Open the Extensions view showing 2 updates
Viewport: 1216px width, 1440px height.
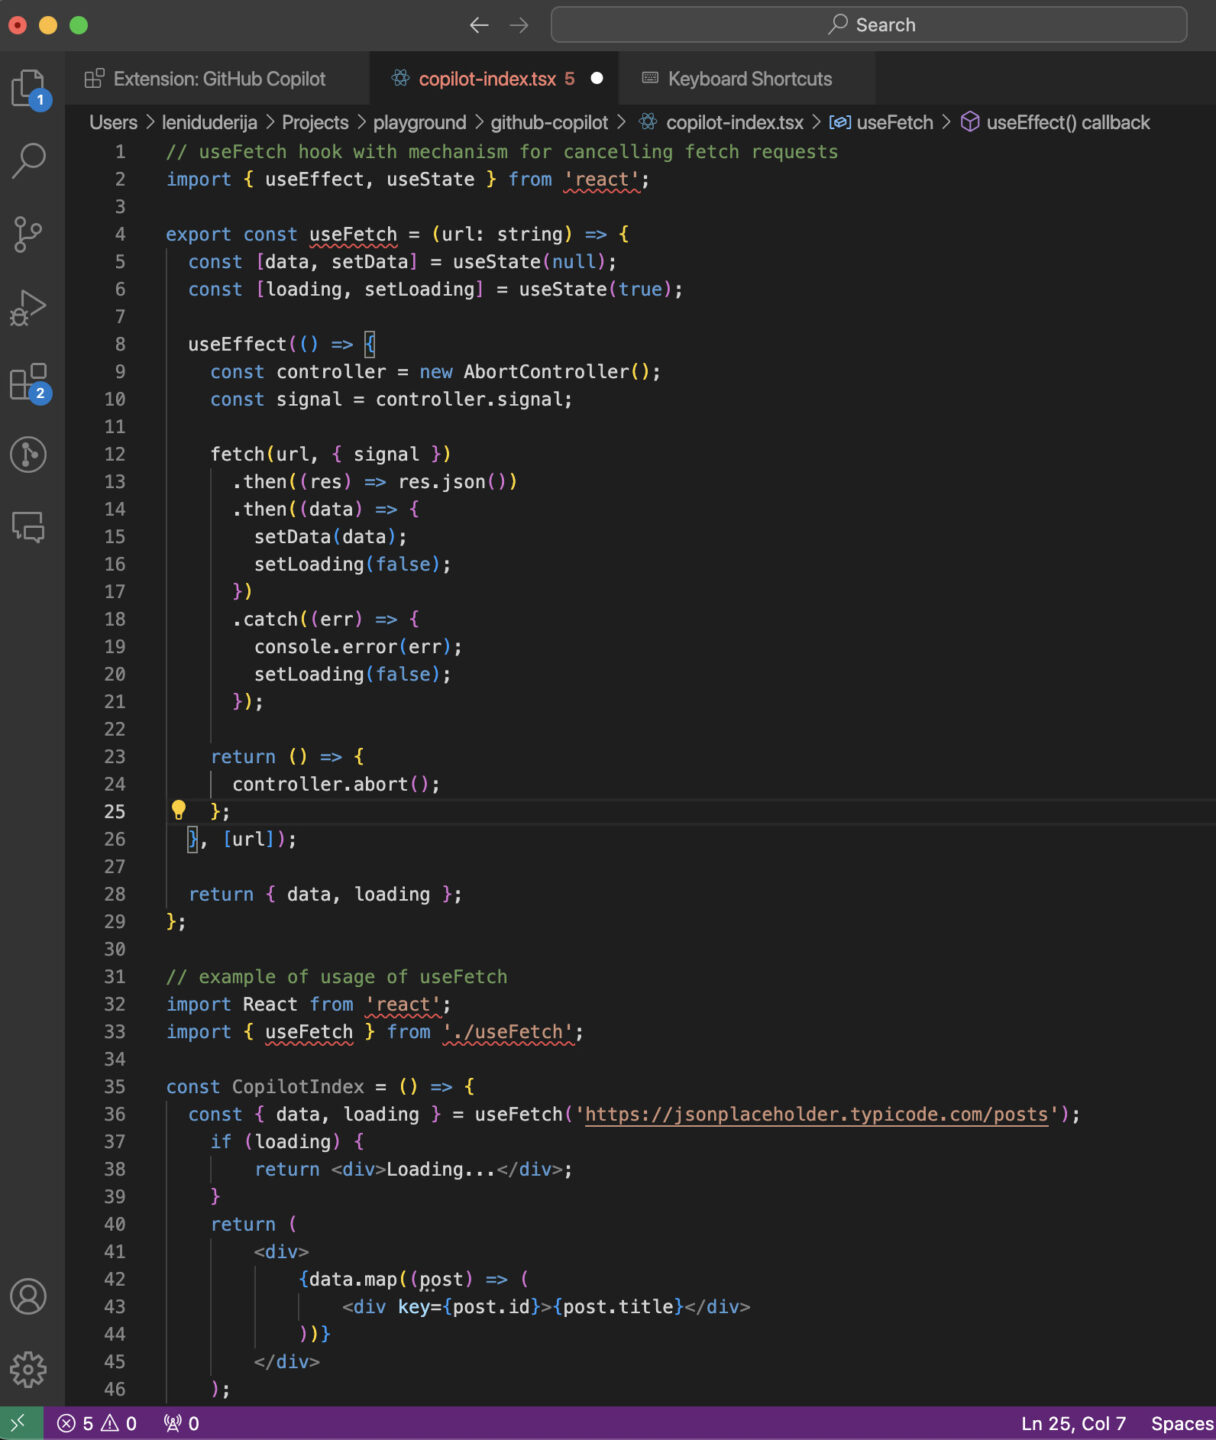29,381
